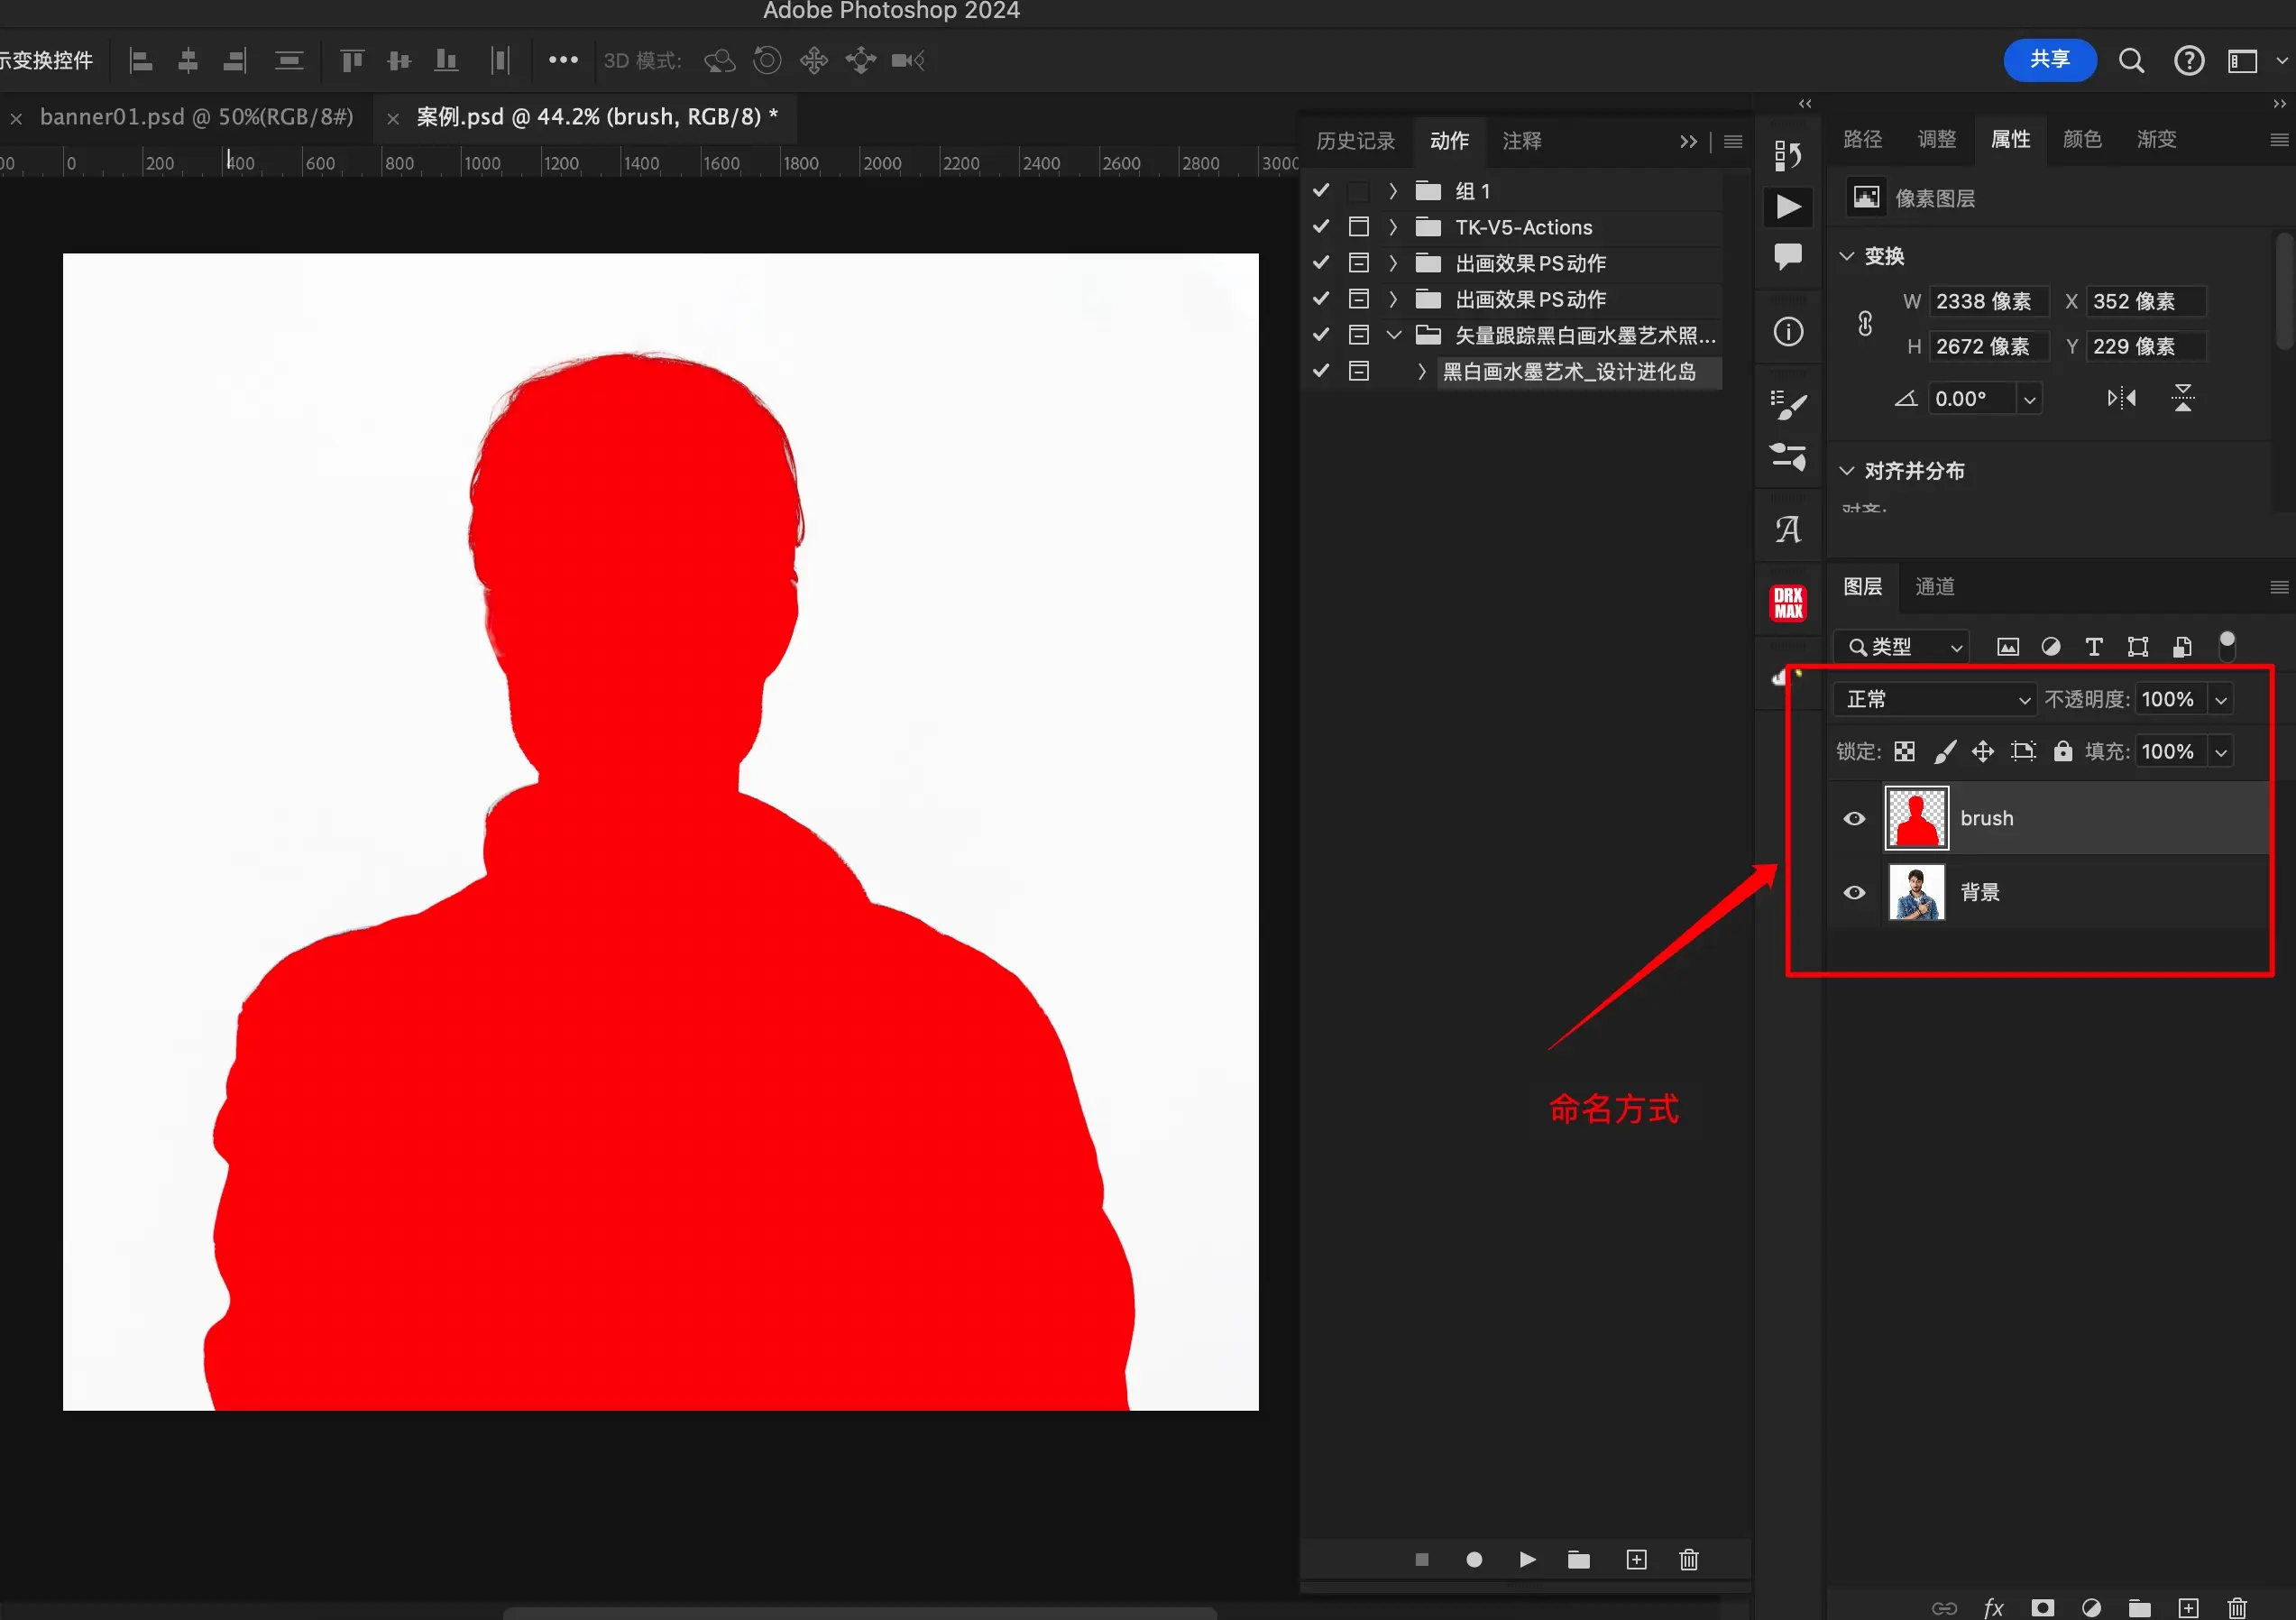Hide the brush layer

[1854, 819]
